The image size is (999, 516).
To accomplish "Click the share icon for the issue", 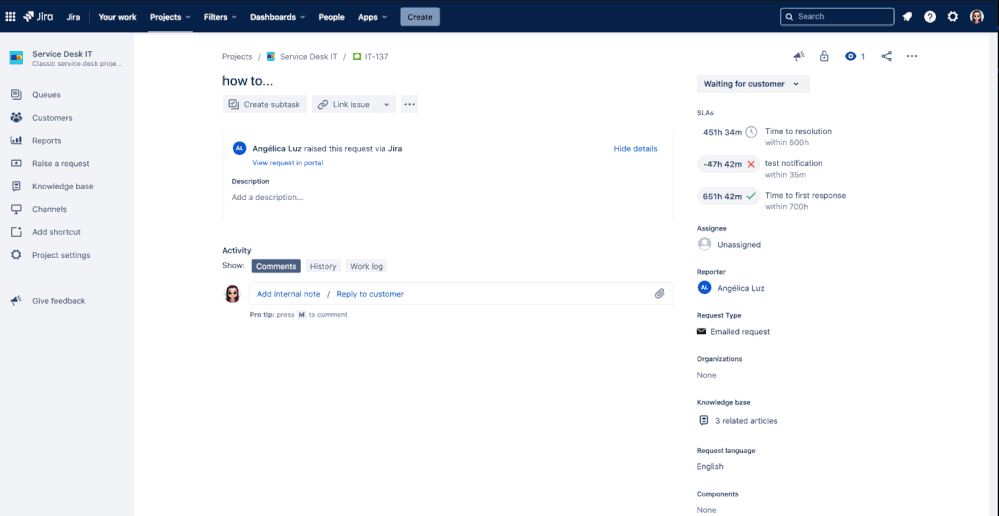I will coord(886,57).
